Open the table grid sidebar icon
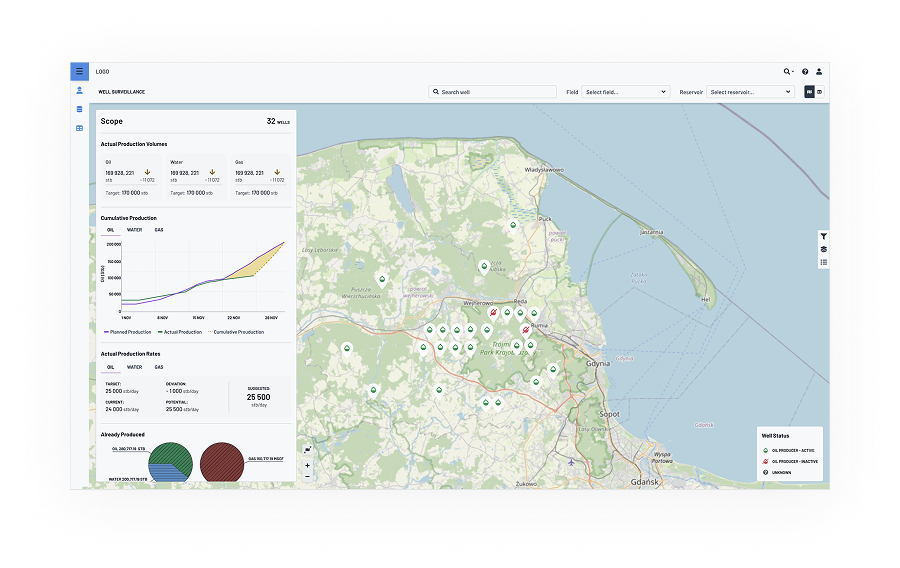This screenshot has width=900, height=568. click(79, 128)
